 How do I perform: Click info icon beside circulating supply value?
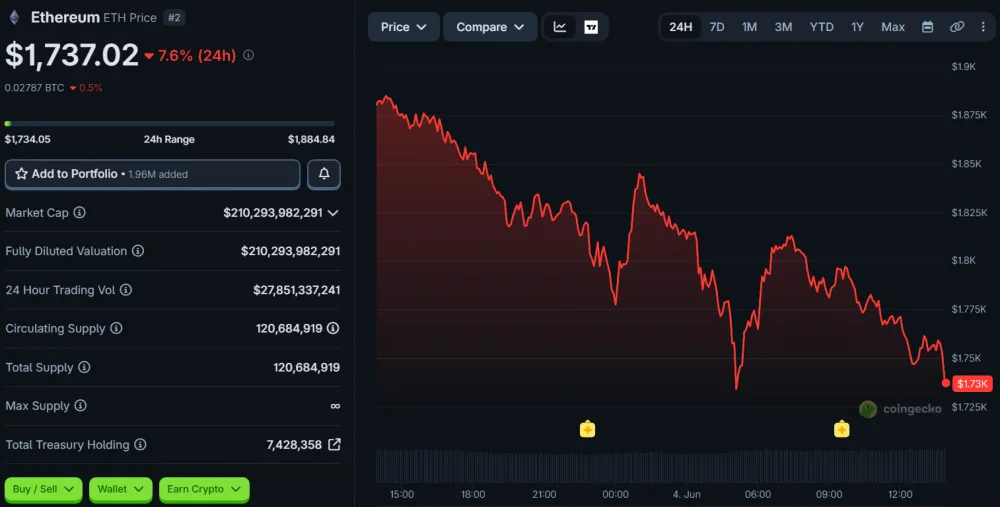[333, 328]
